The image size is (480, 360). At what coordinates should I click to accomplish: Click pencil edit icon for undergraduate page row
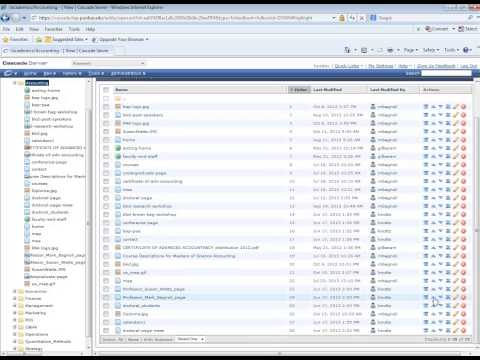click(456, 173)
